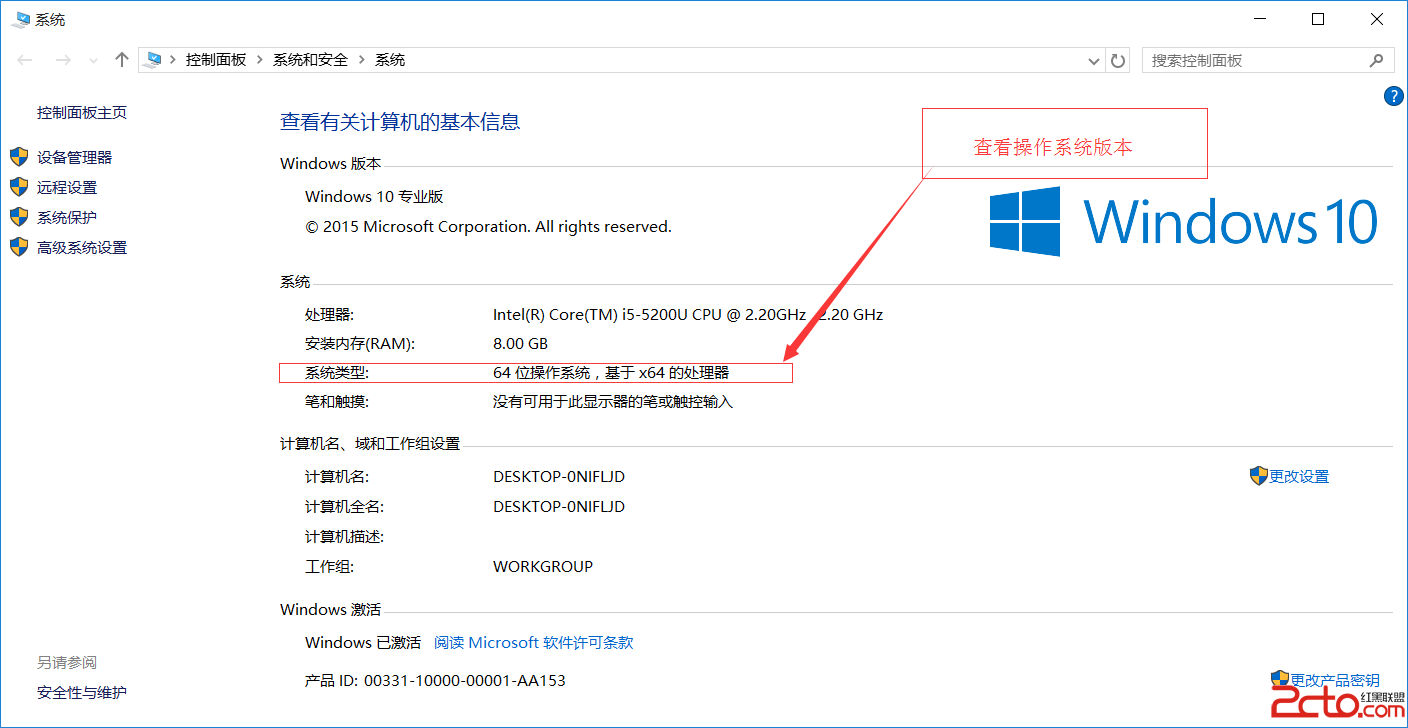Viewport: 1408px width, 728px height.
Task: Click the search magnifier icon
Action: click(1377, 60)
